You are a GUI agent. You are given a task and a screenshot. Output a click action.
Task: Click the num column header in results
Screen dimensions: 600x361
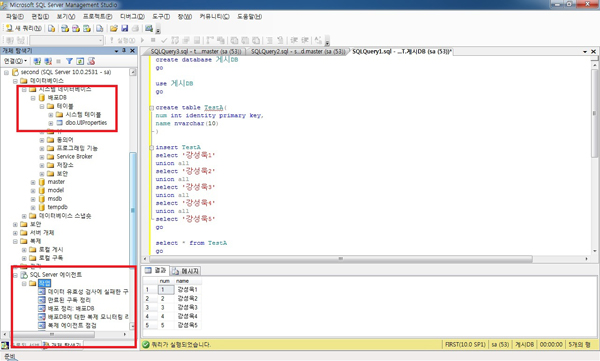(165, 281)
